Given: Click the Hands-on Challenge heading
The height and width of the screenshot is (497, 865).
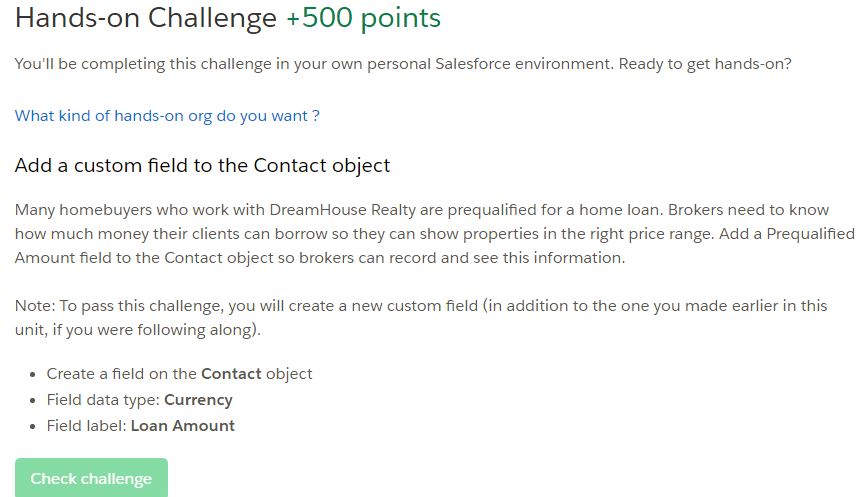Looking at the screenshot, I should 145,18.
